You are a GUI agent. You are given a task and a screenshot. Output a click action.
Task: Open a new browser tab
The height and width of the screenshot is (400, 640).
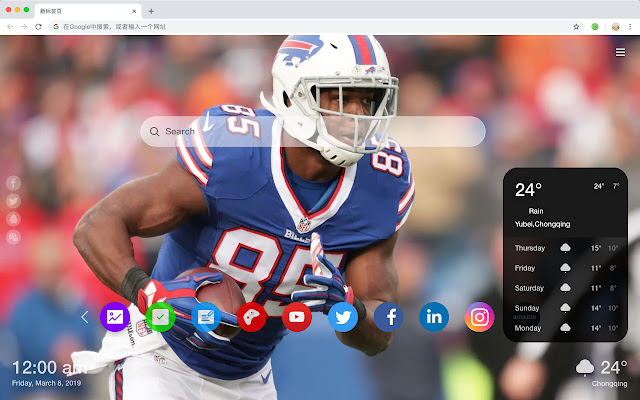[x=151, y=11]
